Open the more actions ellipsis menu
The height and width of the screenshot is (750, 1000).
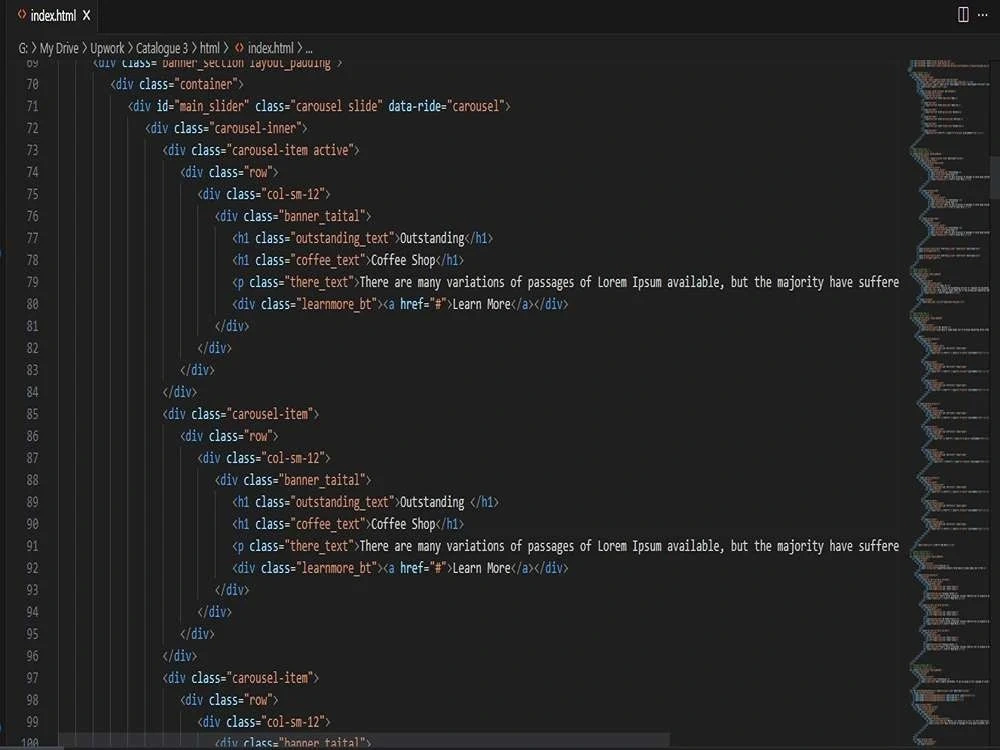[x=983, y=15]
